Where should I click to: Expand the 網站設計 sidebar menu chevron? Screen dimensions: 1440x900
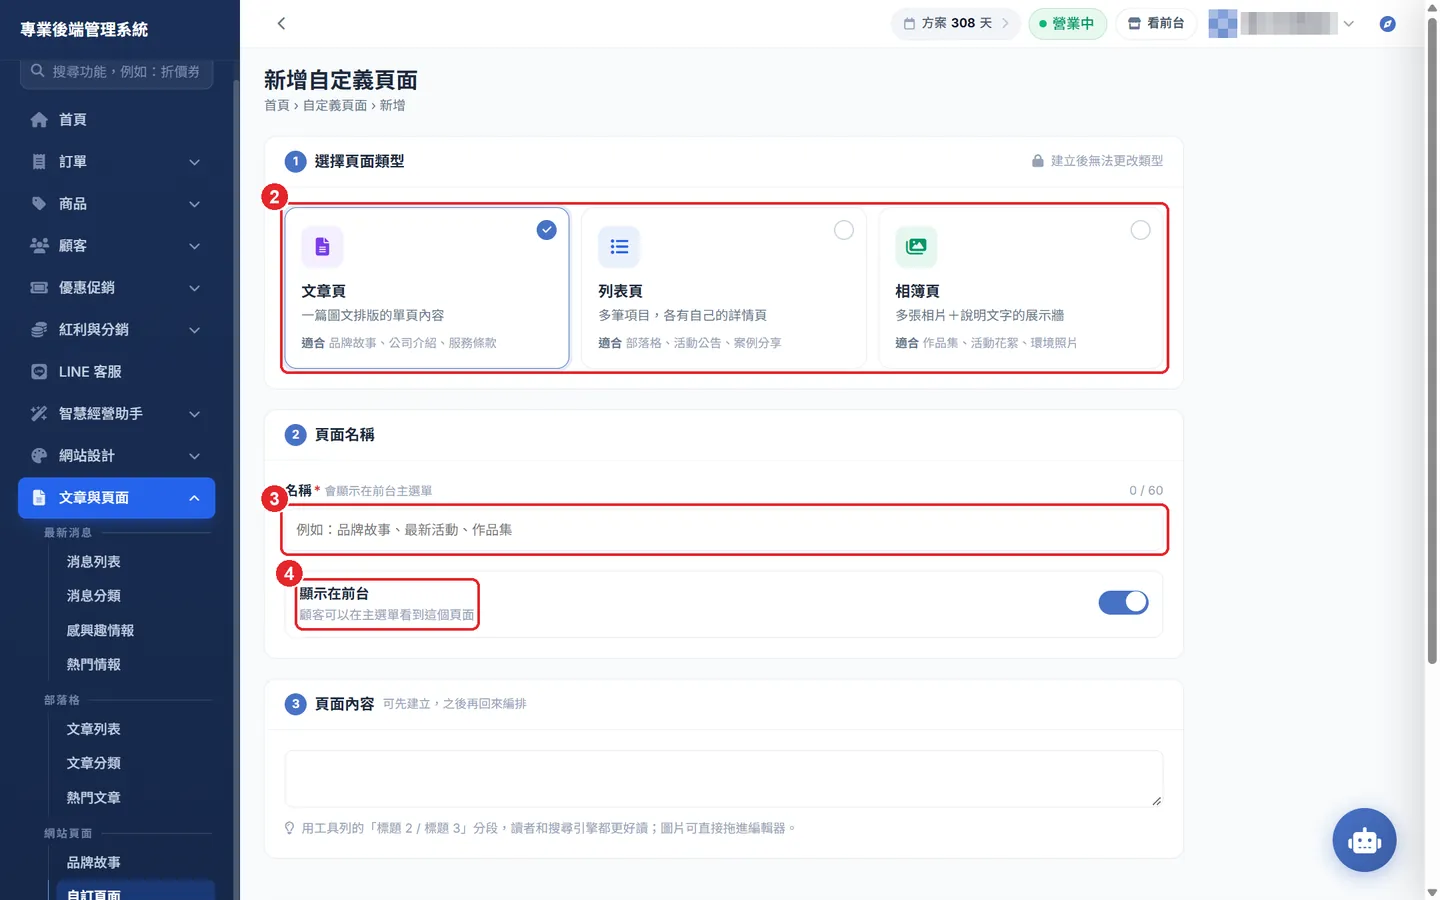(195, 456)
